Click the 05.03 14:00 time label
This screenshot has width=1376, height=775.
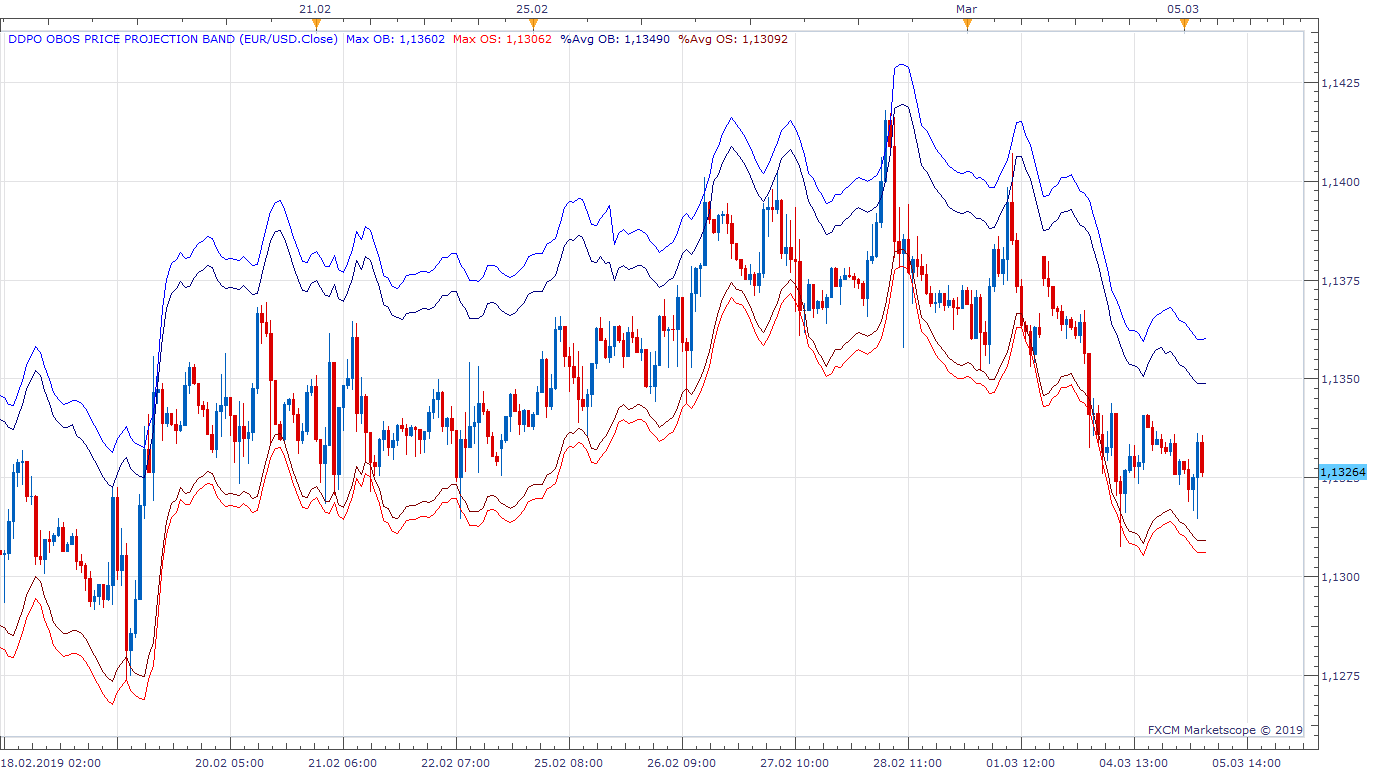click(x=1246, y=762)
